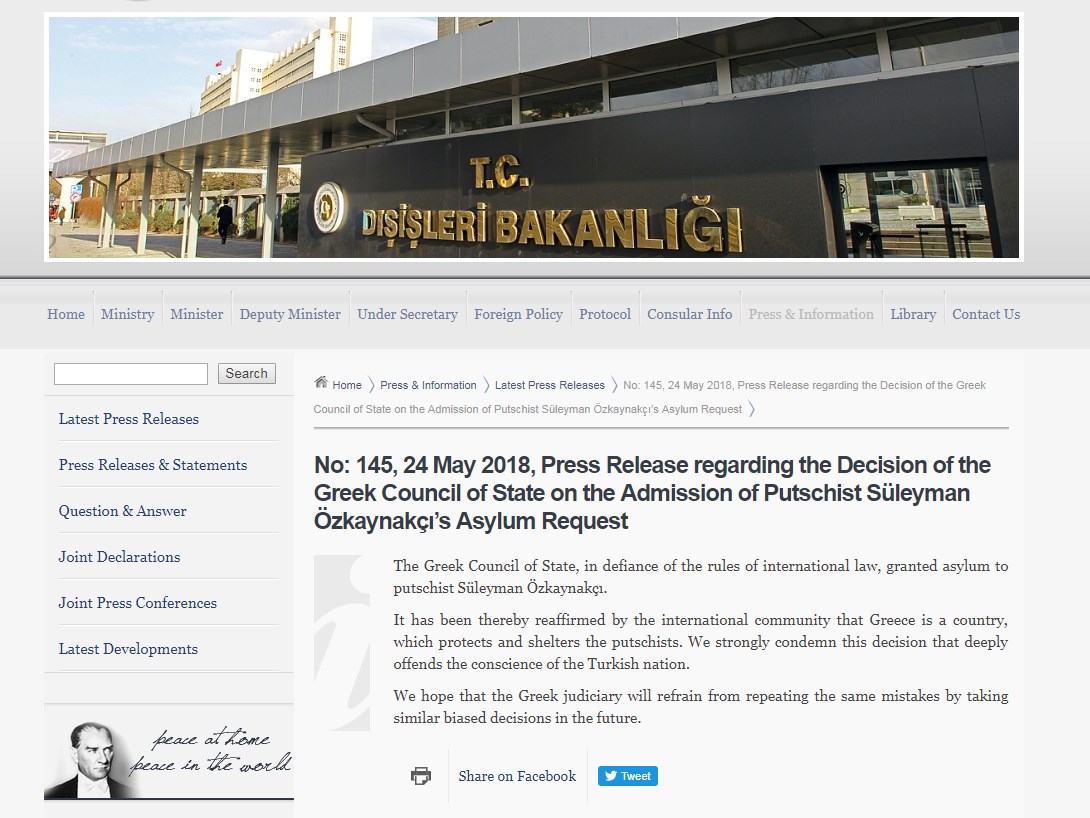Screen dimensions: 1090x818
Task: Click the blue Tweet button
Action: (628, 776)
